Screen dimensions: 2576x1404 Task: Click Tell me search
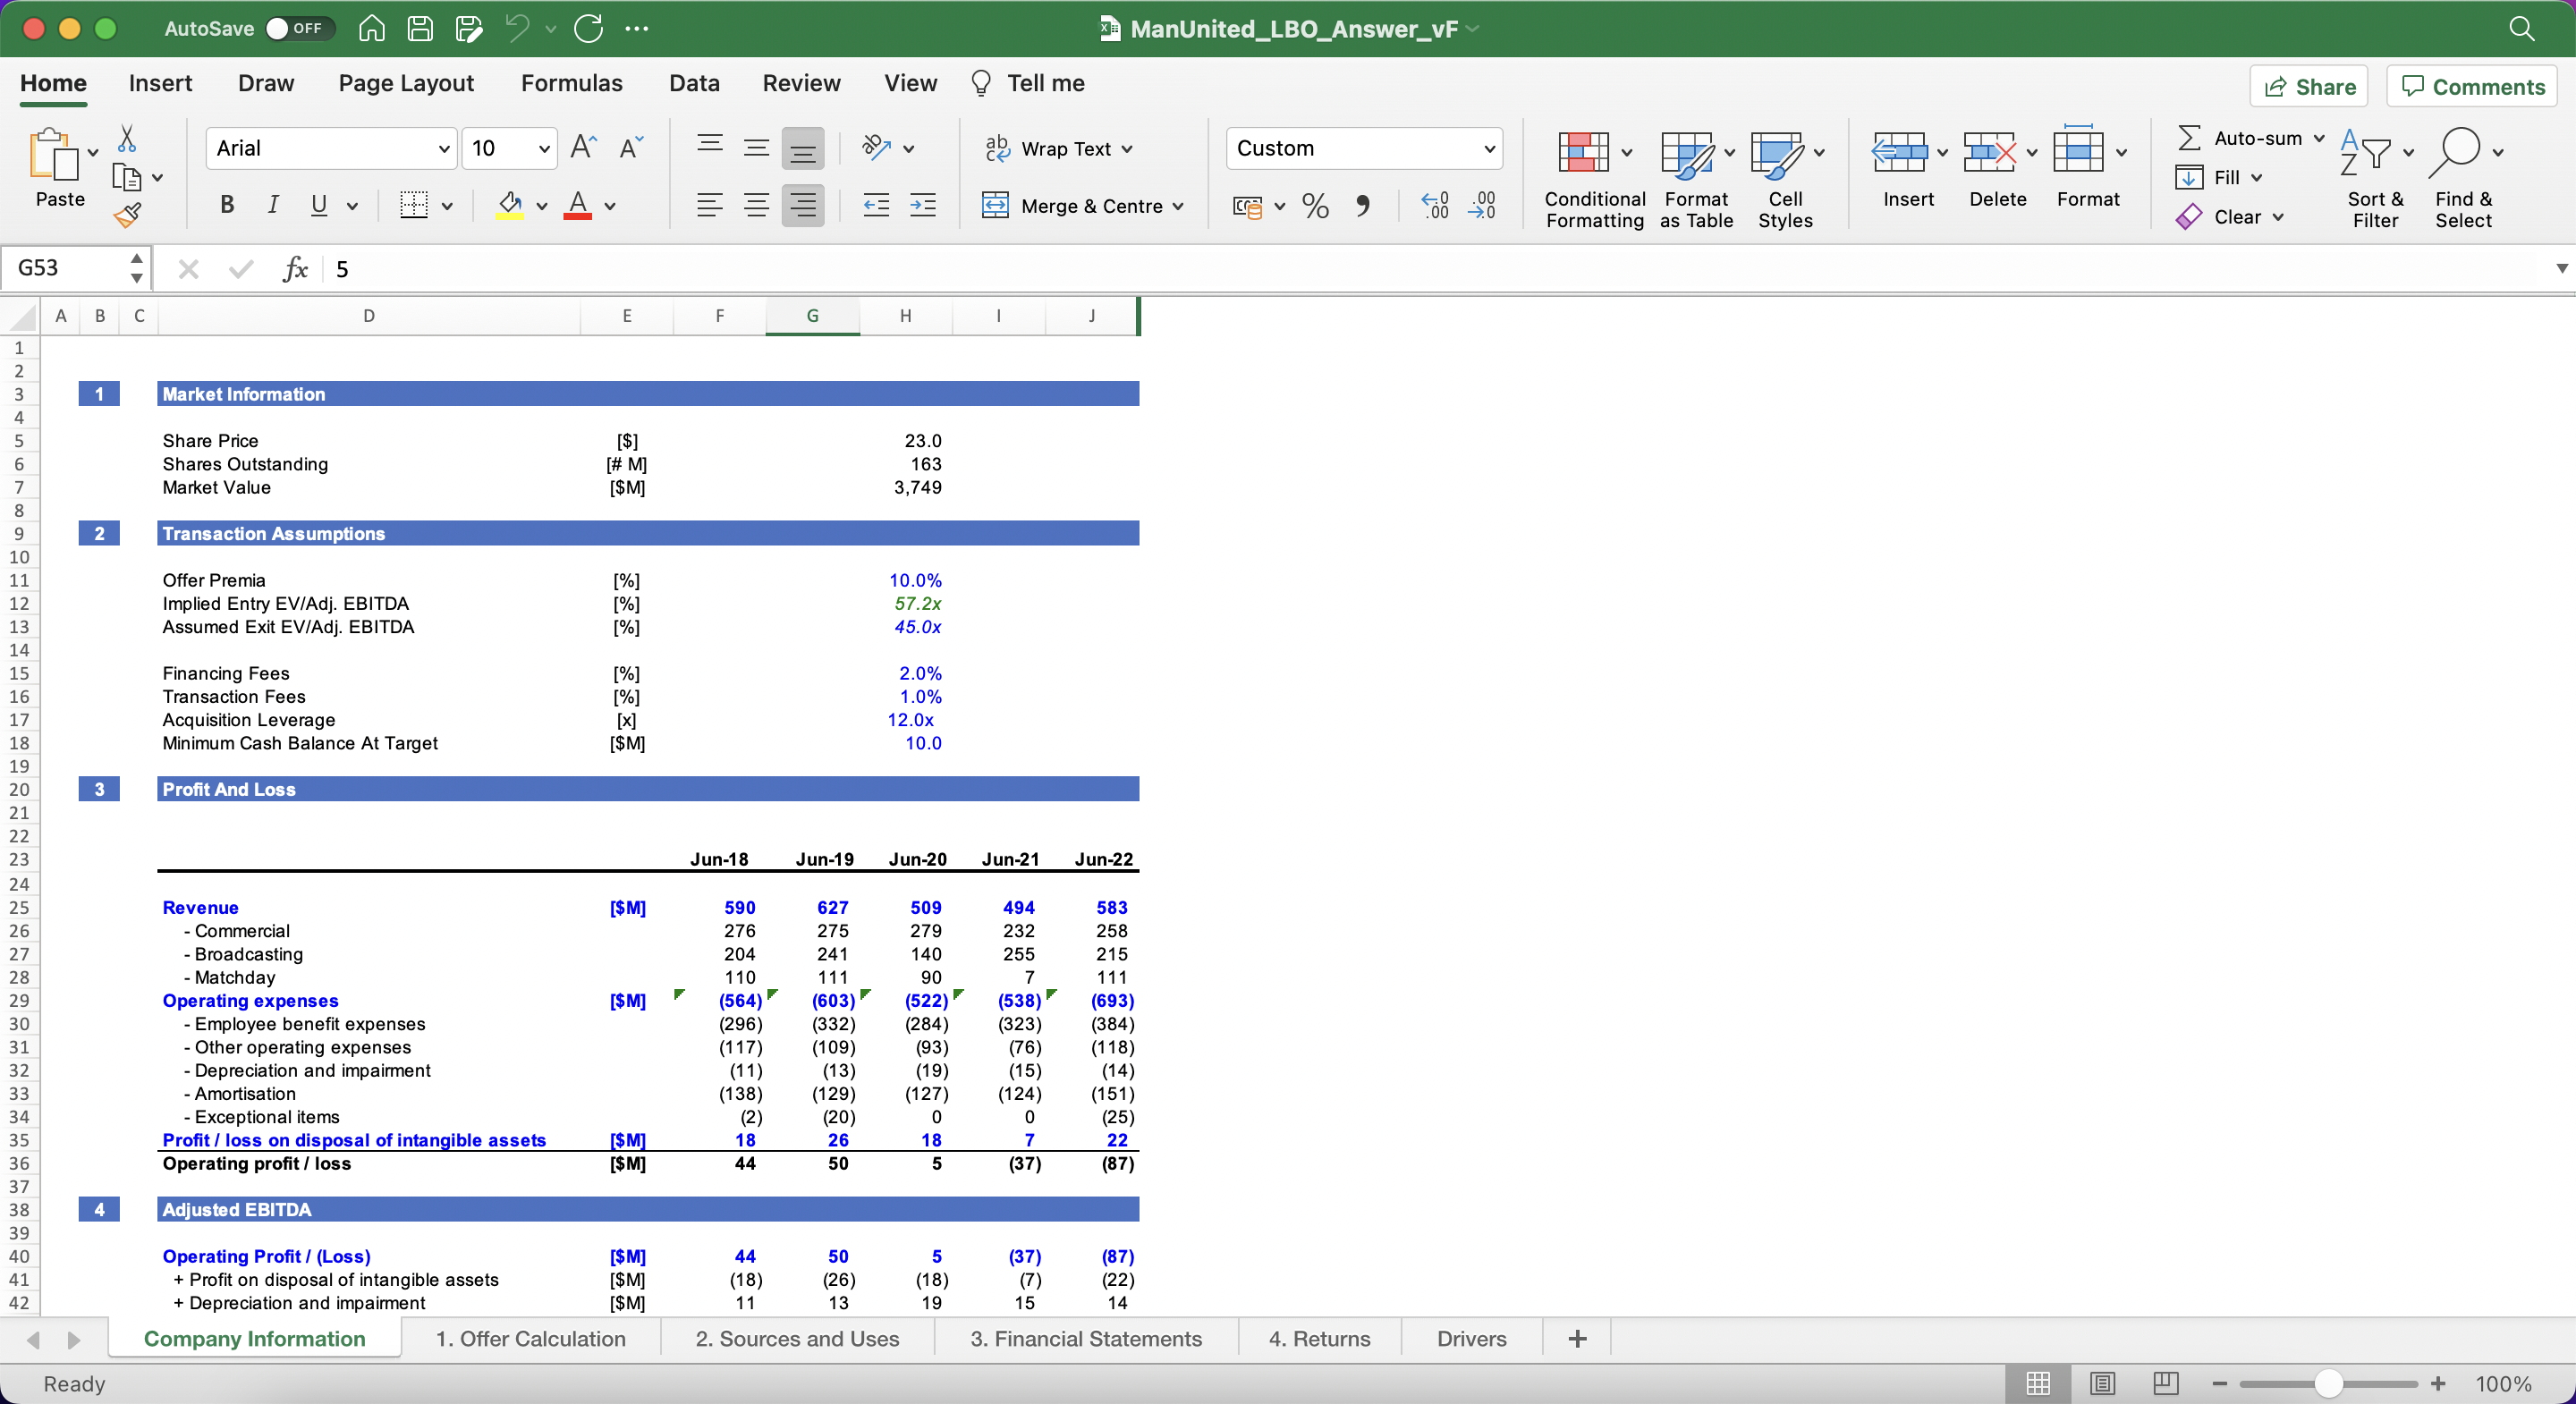1028,83
